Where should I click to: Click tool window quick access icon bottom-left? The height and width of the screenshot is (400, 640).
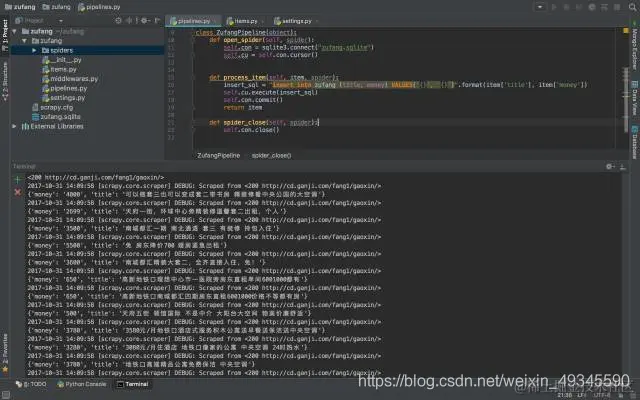coord(6,395)
